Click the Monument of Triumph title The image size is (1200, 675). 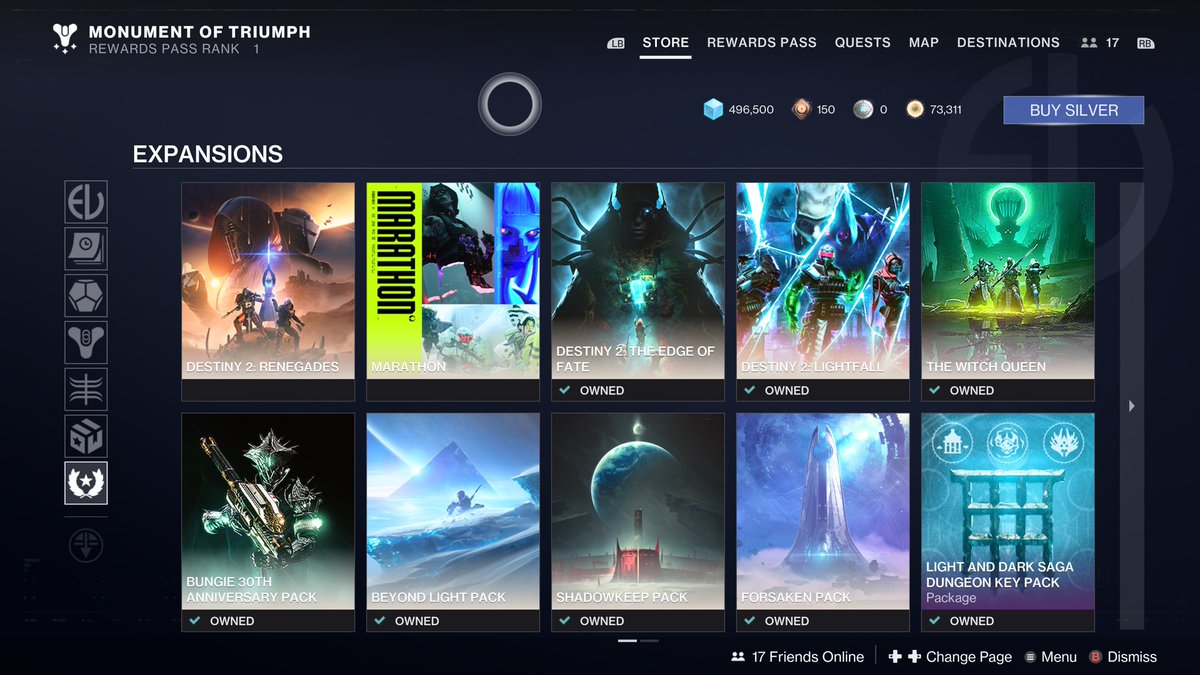(199, 31)
